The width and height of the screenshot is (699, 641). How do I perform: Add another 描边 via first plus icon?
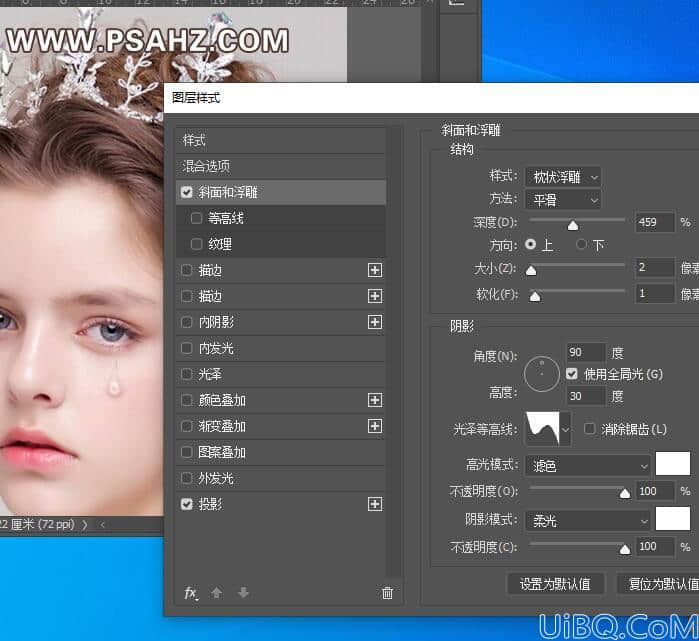[374, 270]
